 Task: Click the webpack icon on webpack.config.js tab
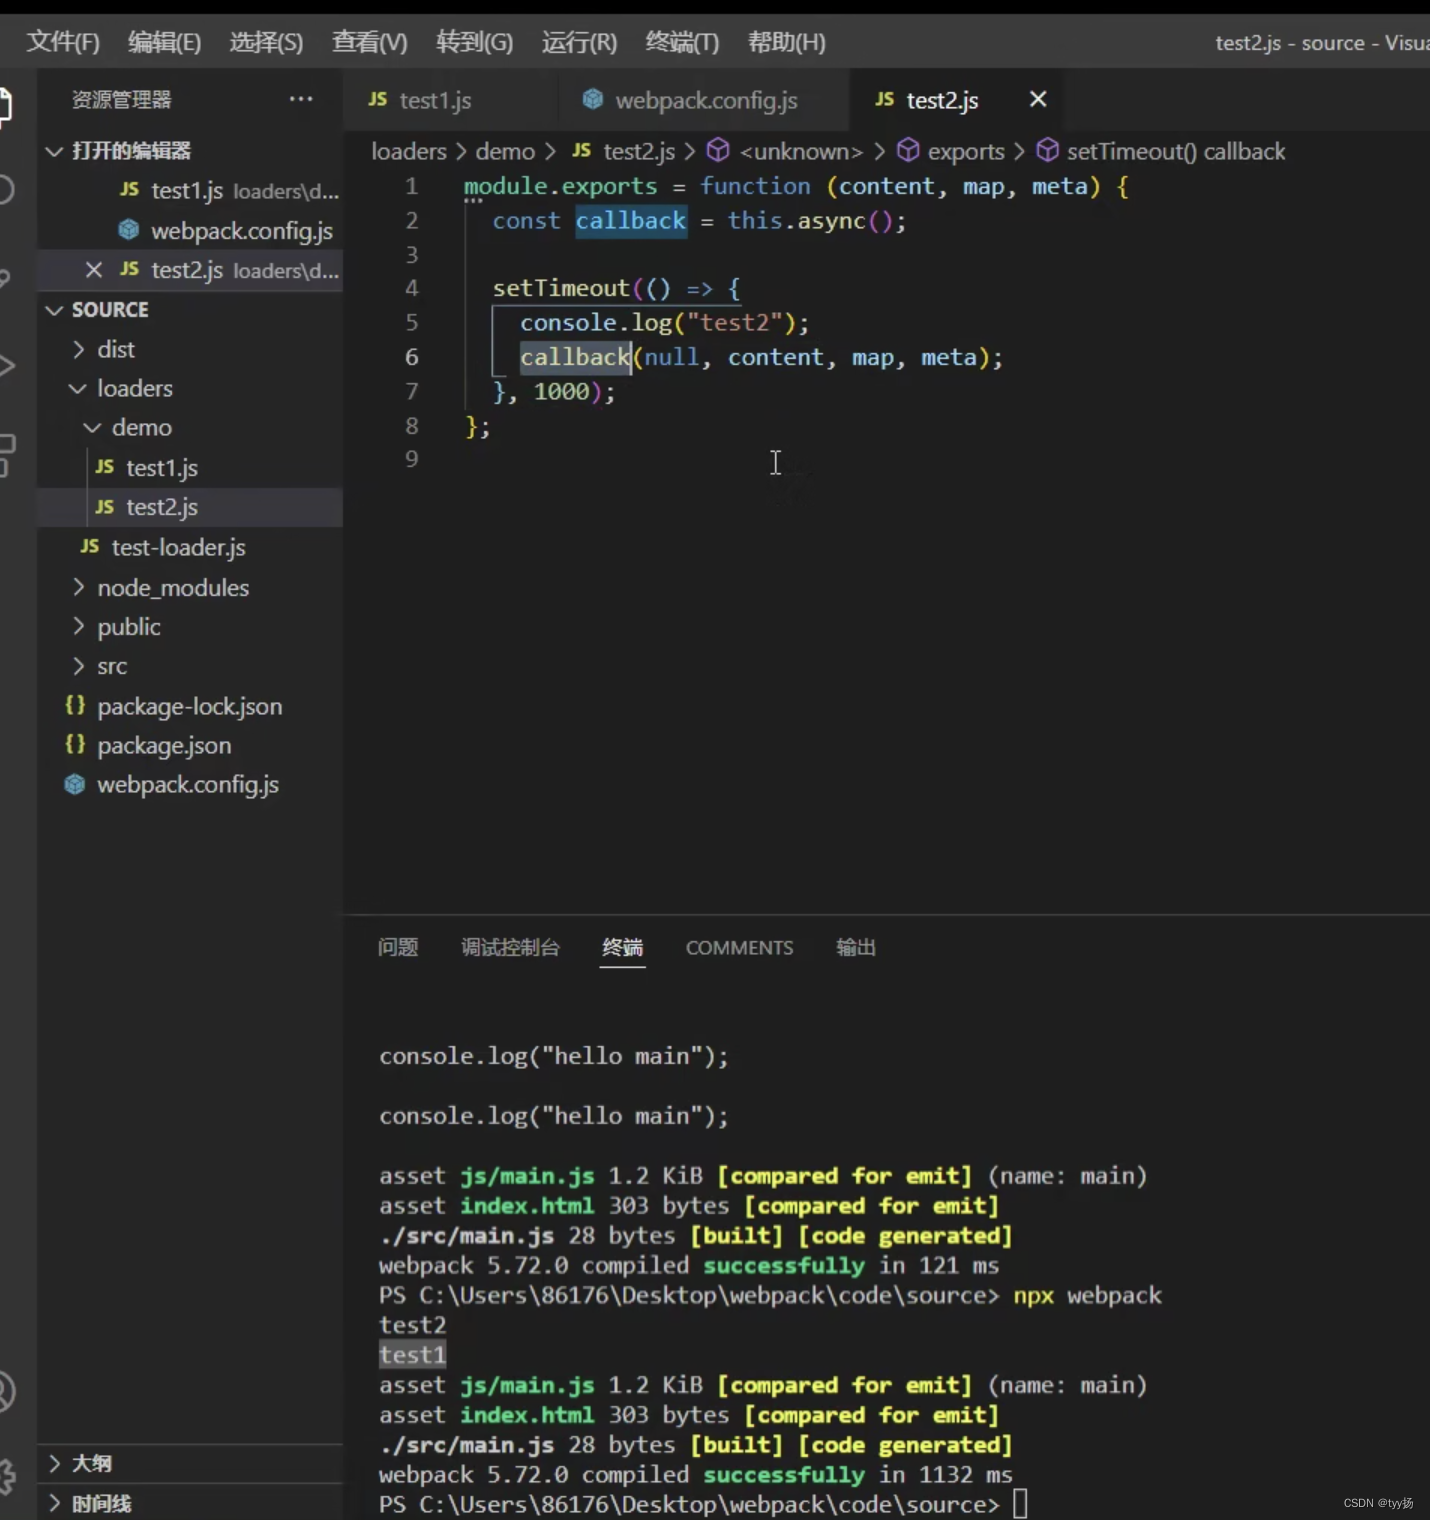593,99
